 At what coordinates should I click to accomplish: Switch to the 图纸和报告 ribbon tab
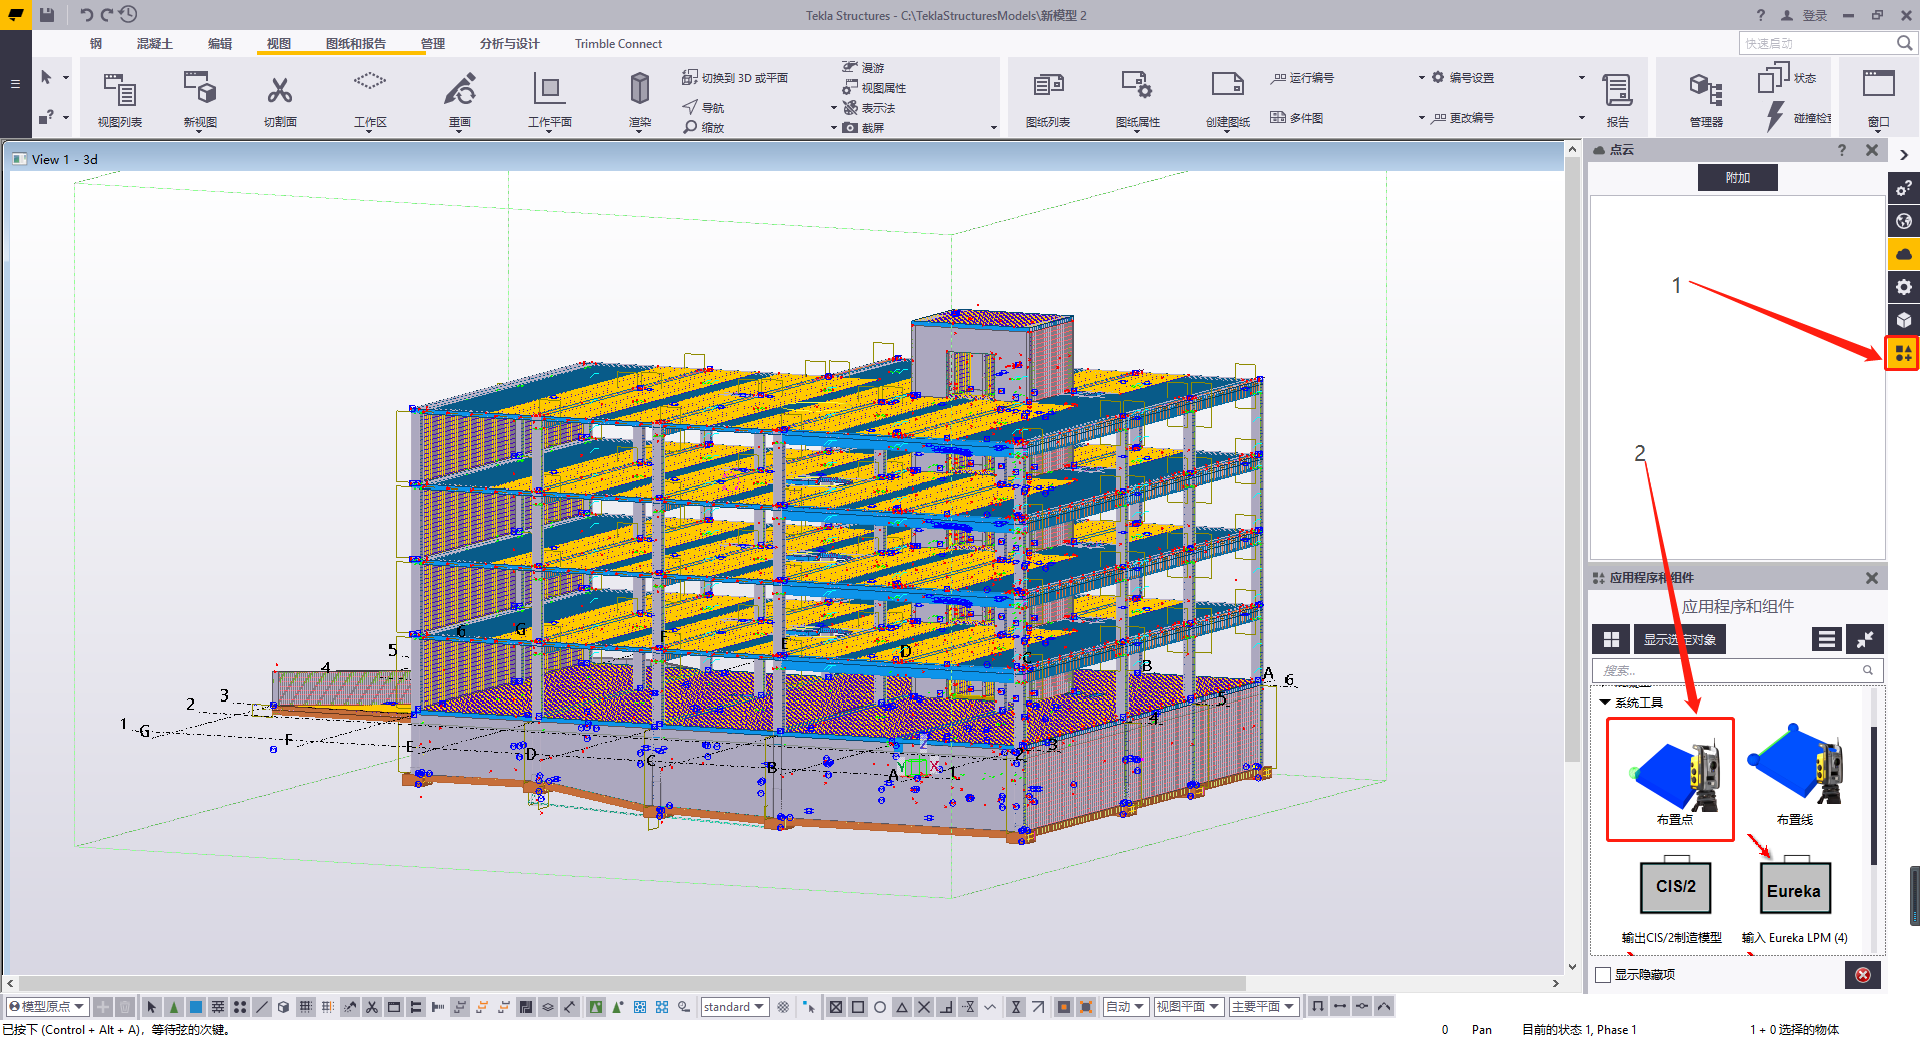coord(356,44)
